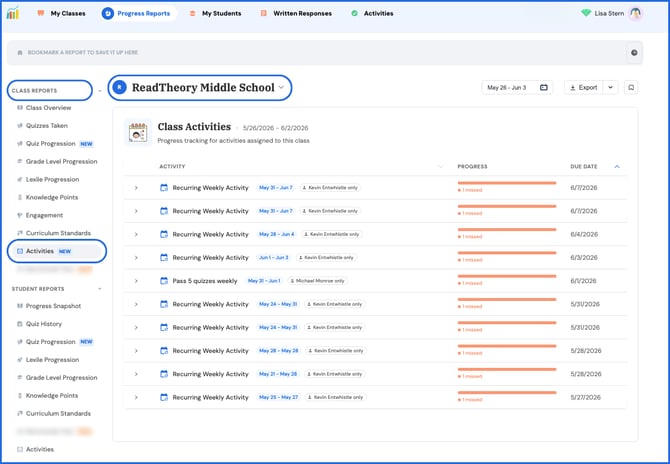Open class Curriculum Standards report
Screen dimensions: 670x464
(x=58, y=233)
